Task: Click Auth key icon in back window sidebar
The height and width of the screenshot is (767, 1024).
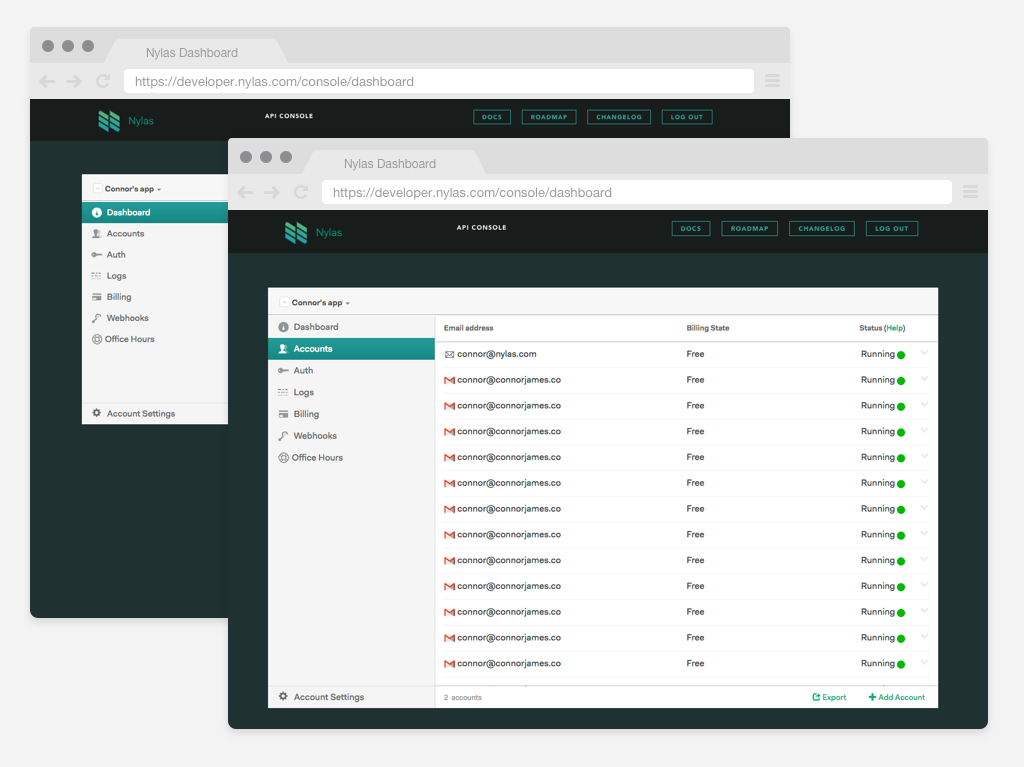Action: tap(97, 255)
